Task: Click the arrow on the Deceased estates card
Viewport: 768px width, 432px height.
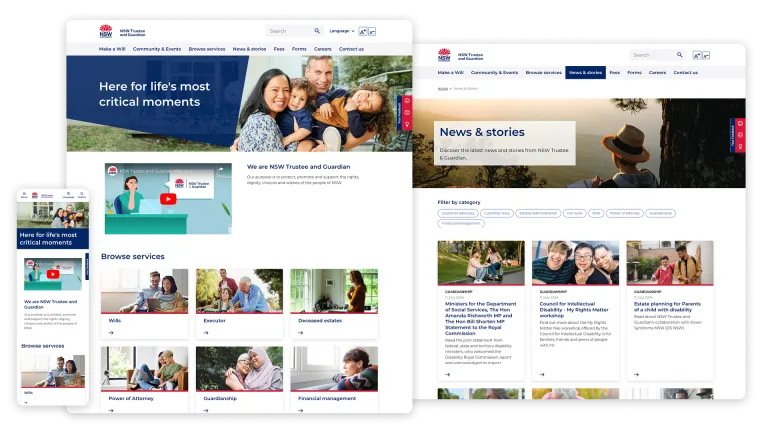Action: [x=301, y=333]
